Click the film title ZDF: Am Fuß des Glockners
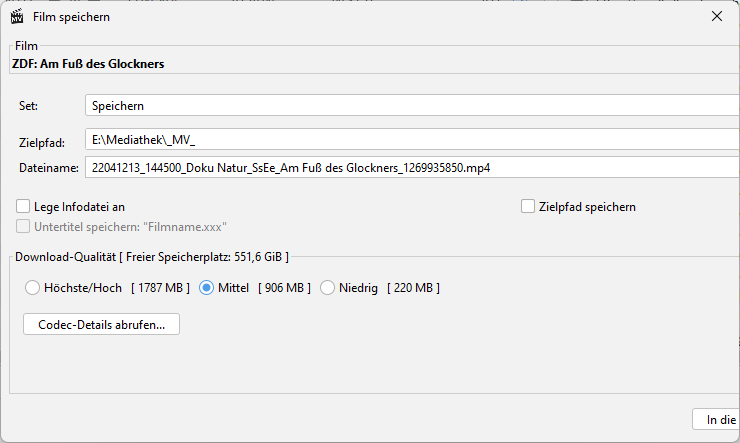This screenshot has width=740, height=443. [88, 64]
